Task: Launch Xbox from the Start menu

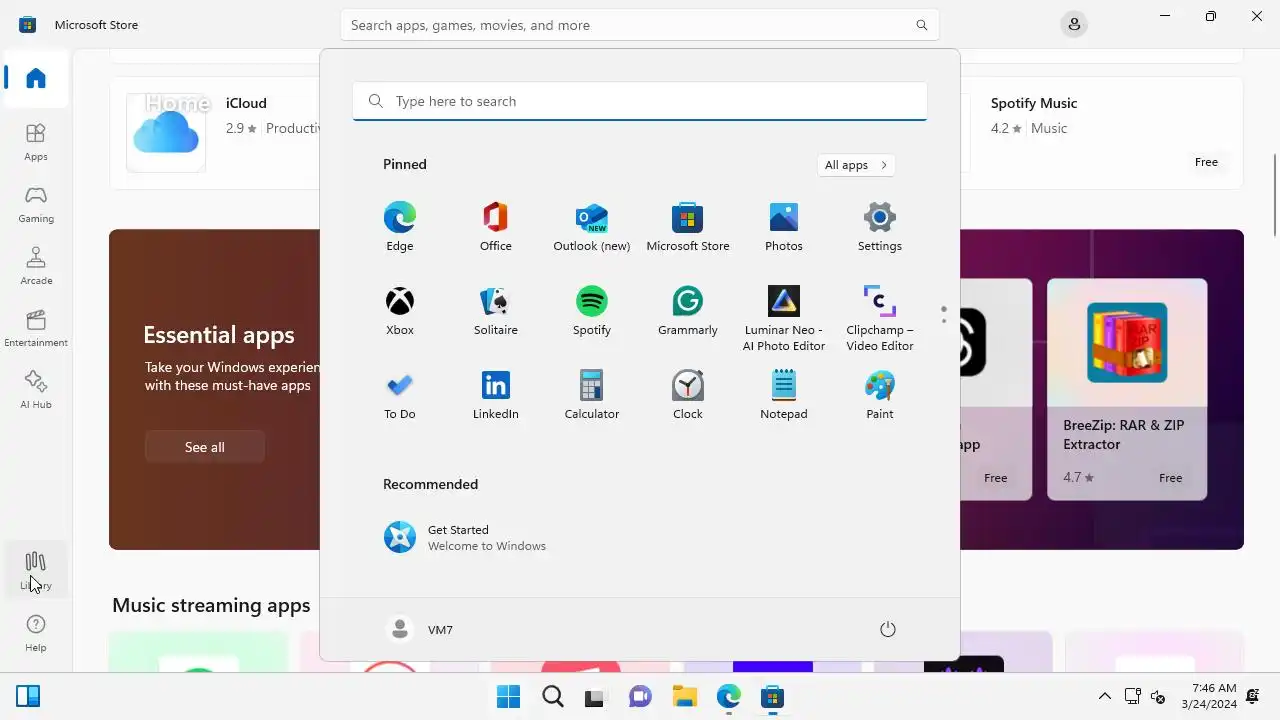Action: (399, 311)
